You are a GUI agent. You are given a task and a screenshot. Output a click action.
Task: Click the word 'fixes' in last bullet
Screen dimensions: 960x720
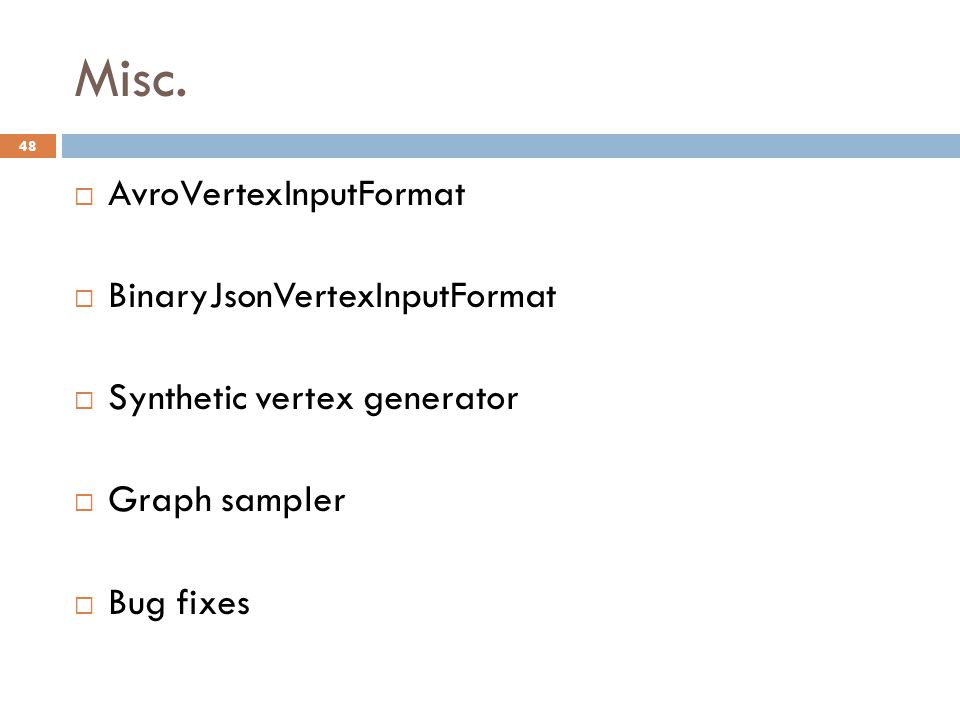pos(213,602)
